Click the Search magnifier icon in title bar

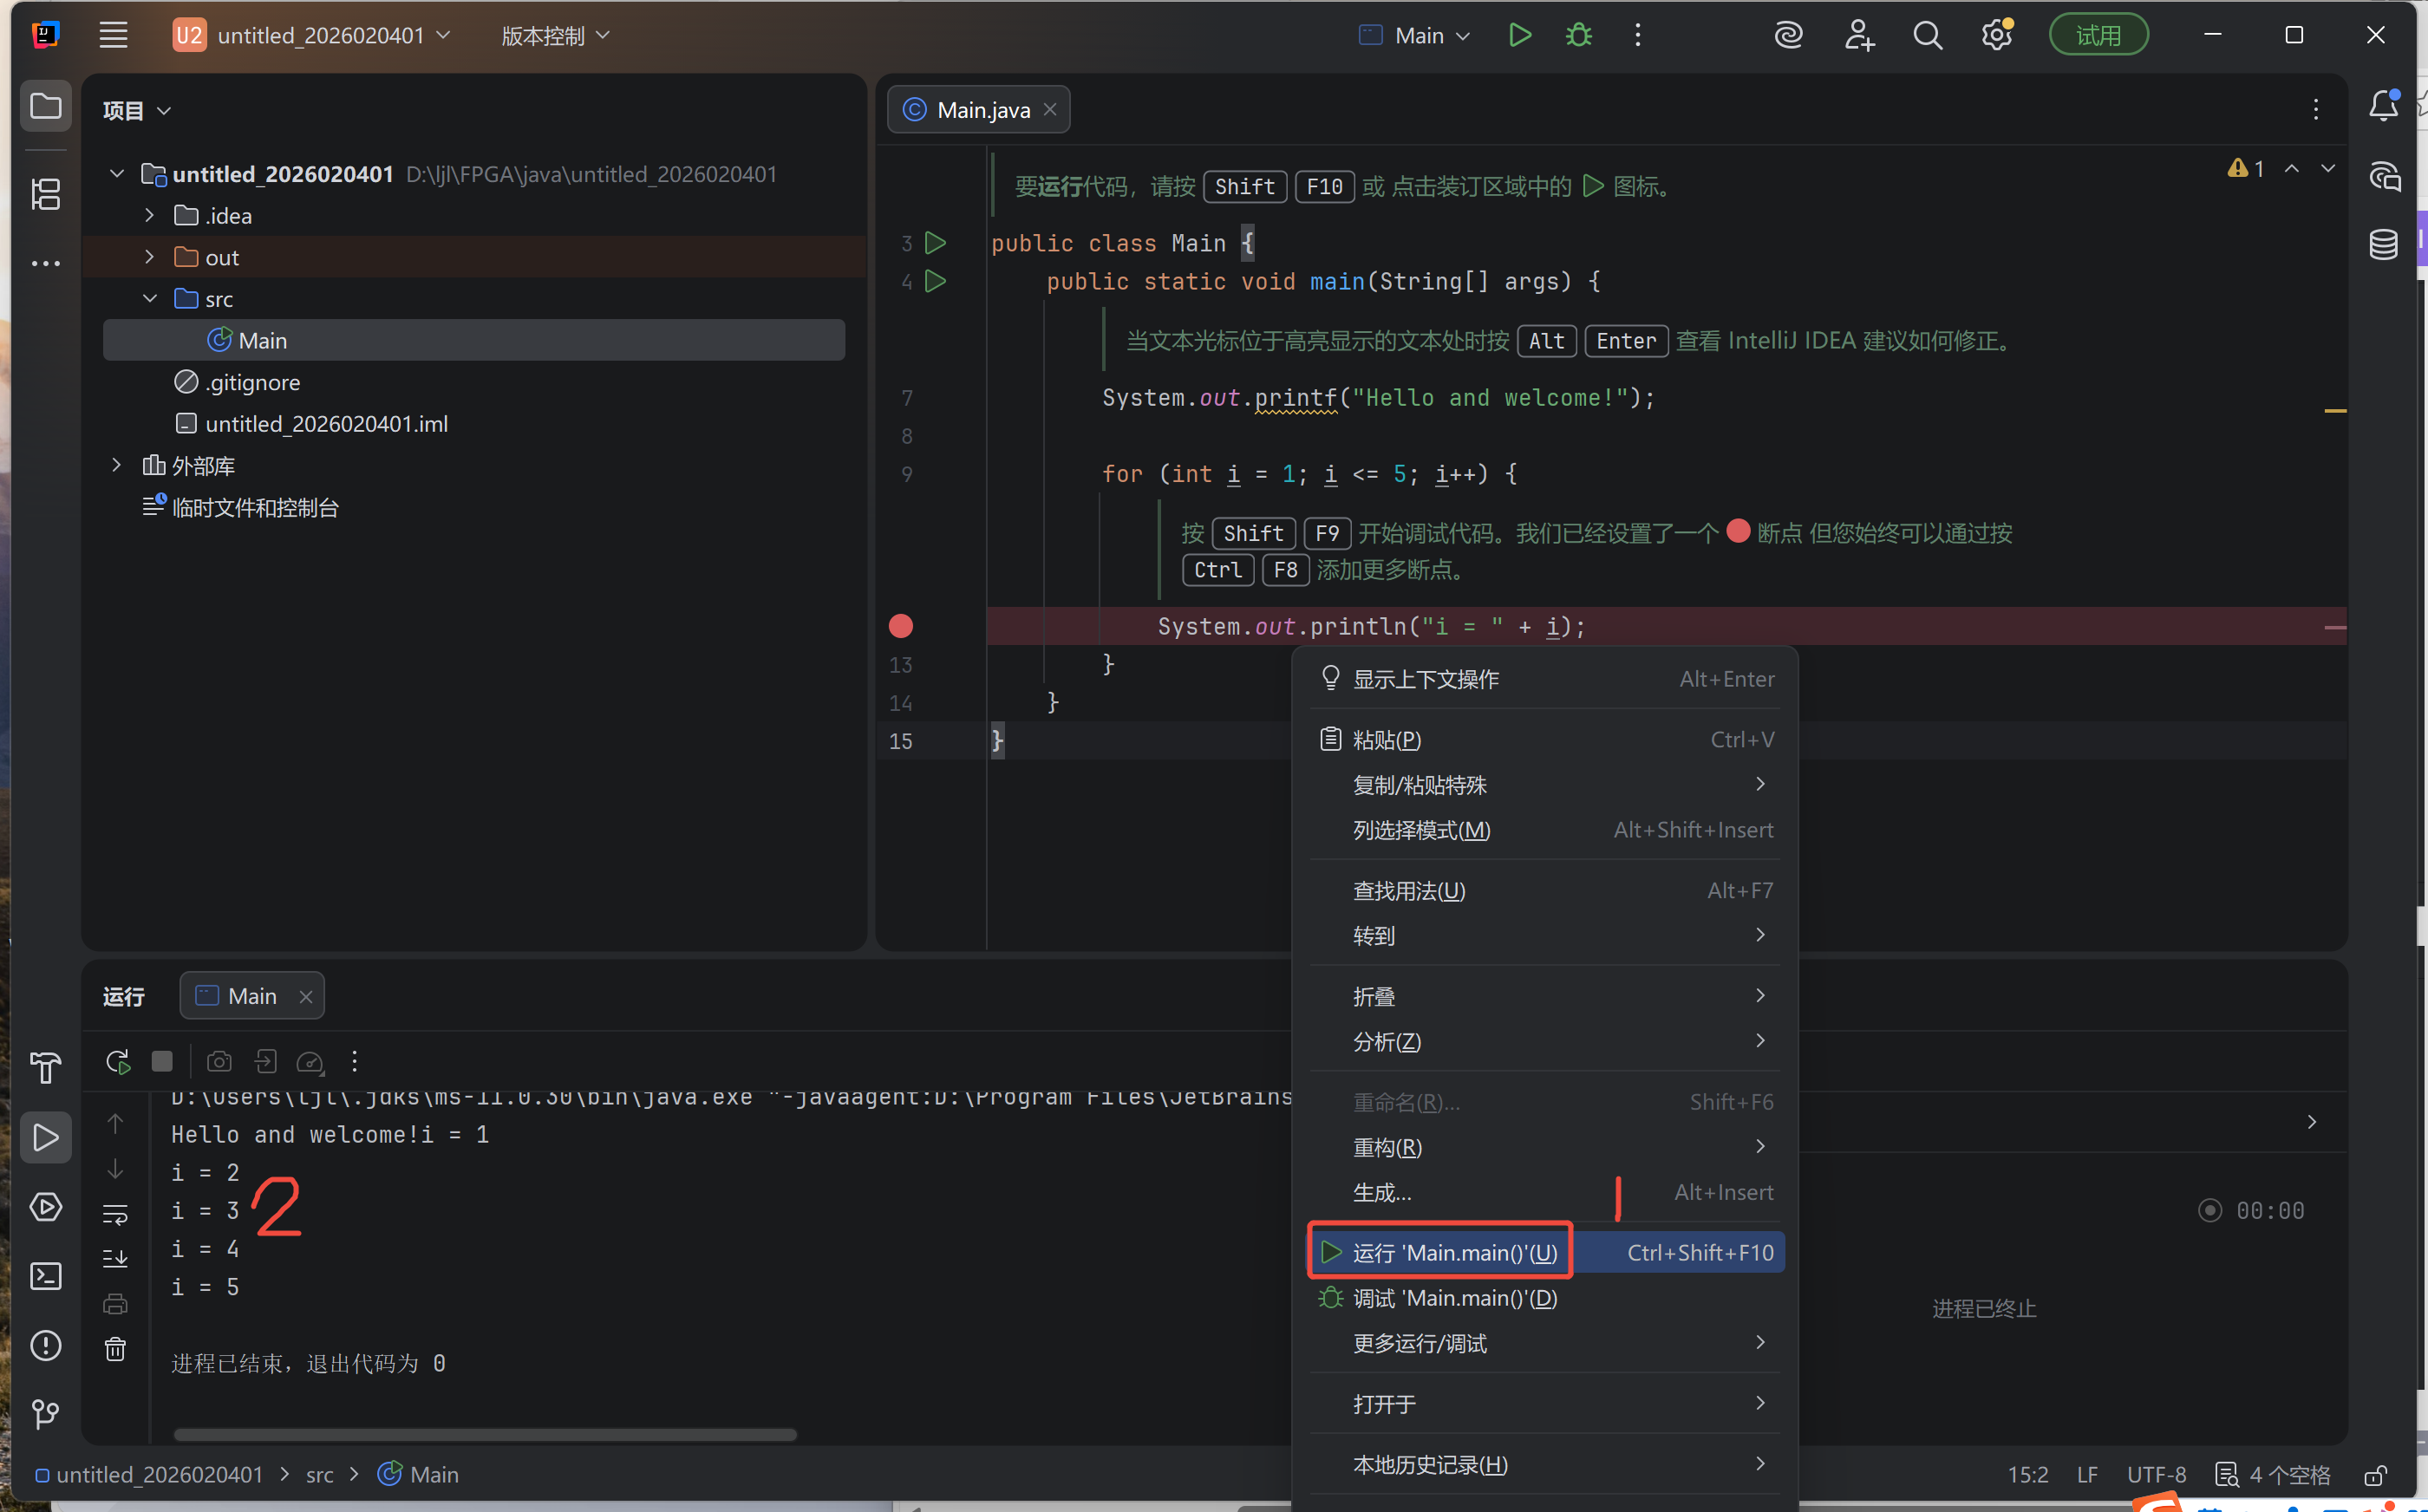[1927, 36]
